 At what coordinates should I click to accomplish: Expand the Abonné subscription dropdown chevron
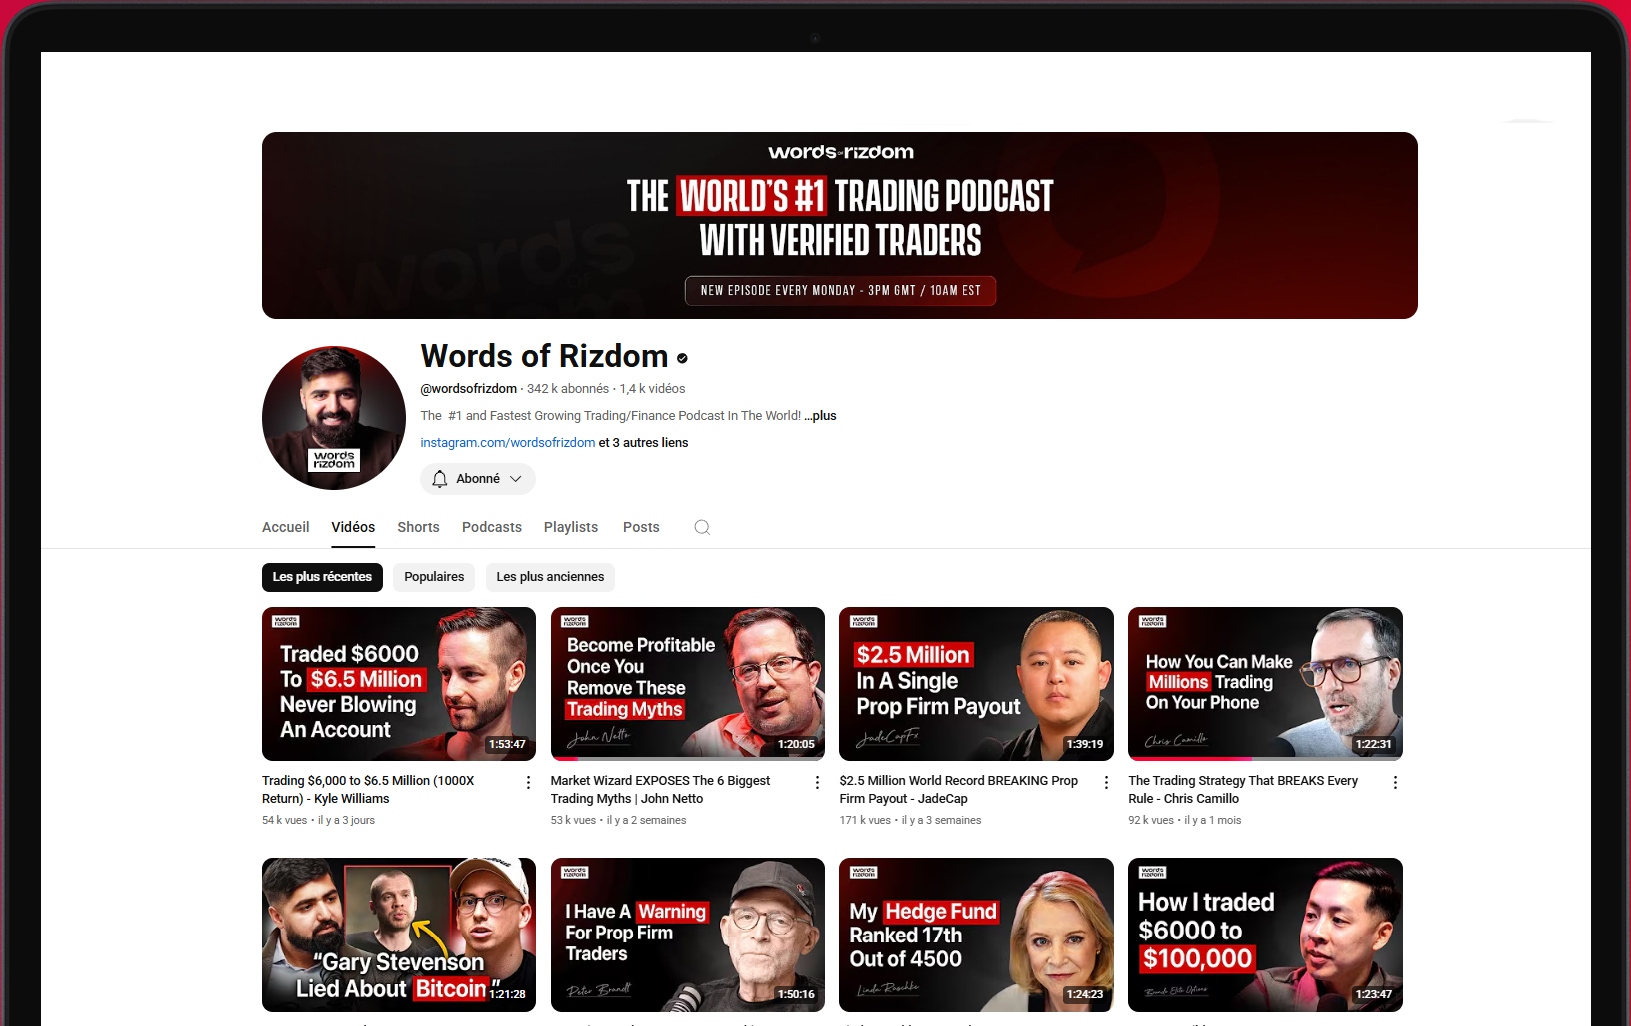coord(516,479)
